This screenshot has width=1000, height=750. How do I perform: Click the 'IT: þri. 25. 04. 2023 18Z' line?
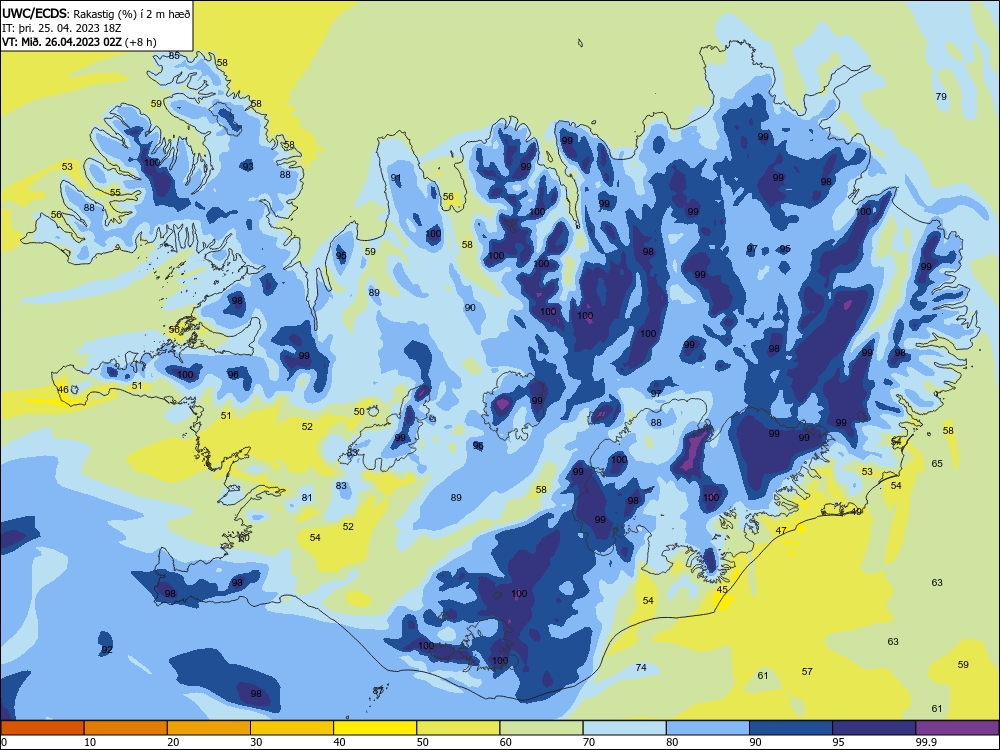[61, 27]
